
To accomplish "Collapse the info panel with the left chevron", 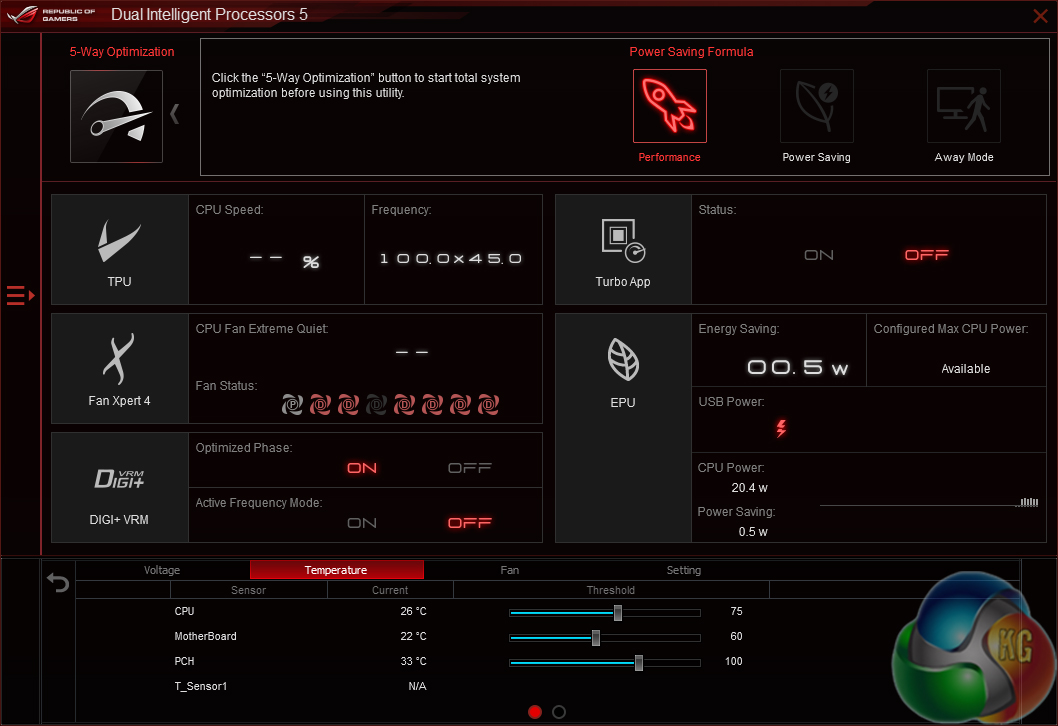I will pyautogui.click(x=175, y=113).
